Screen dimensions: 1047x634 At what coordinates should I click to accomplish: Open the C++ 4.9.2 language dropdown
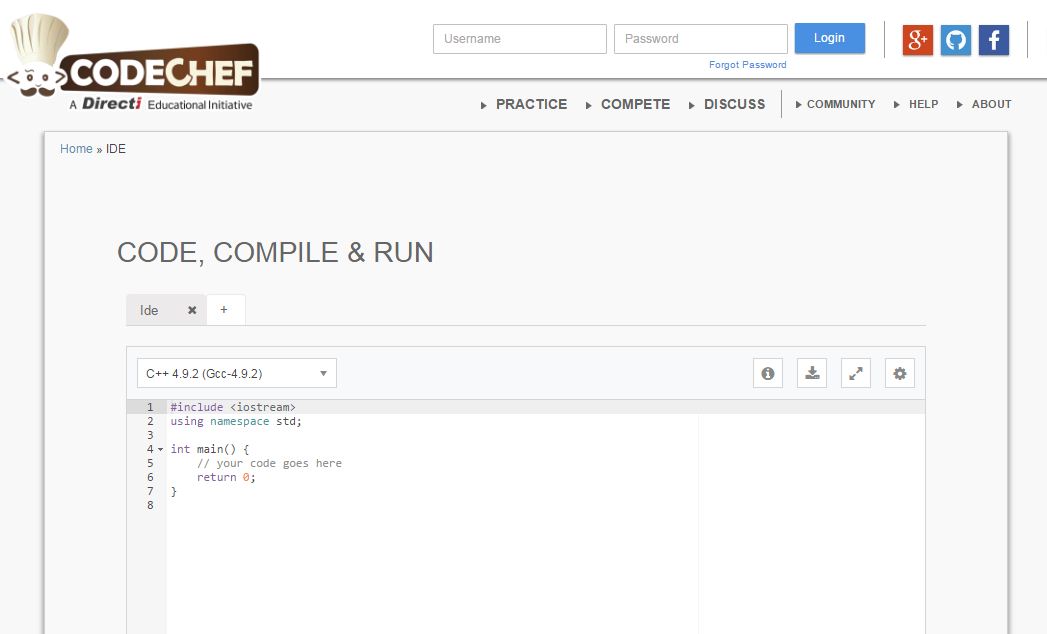pyautogui.click(x=236, y=372)
